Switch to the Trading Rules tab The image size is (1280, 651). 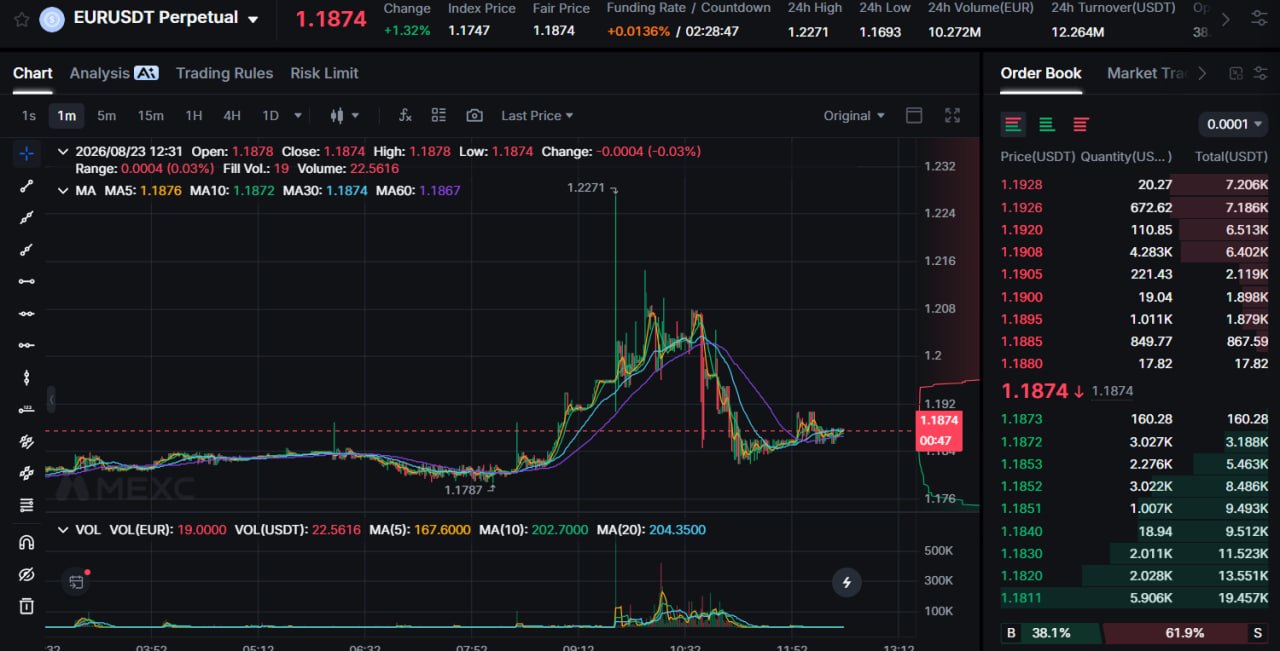point(224,73)
